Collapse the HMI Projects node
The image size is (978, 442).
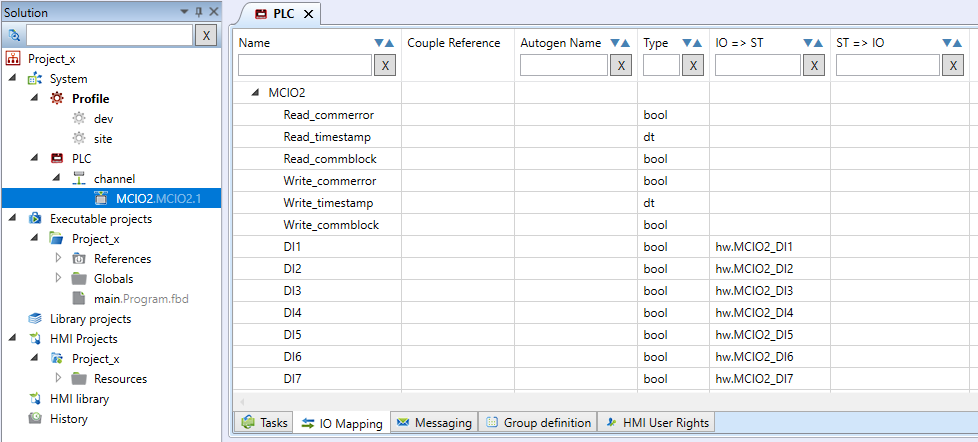[x=14, y=339]
